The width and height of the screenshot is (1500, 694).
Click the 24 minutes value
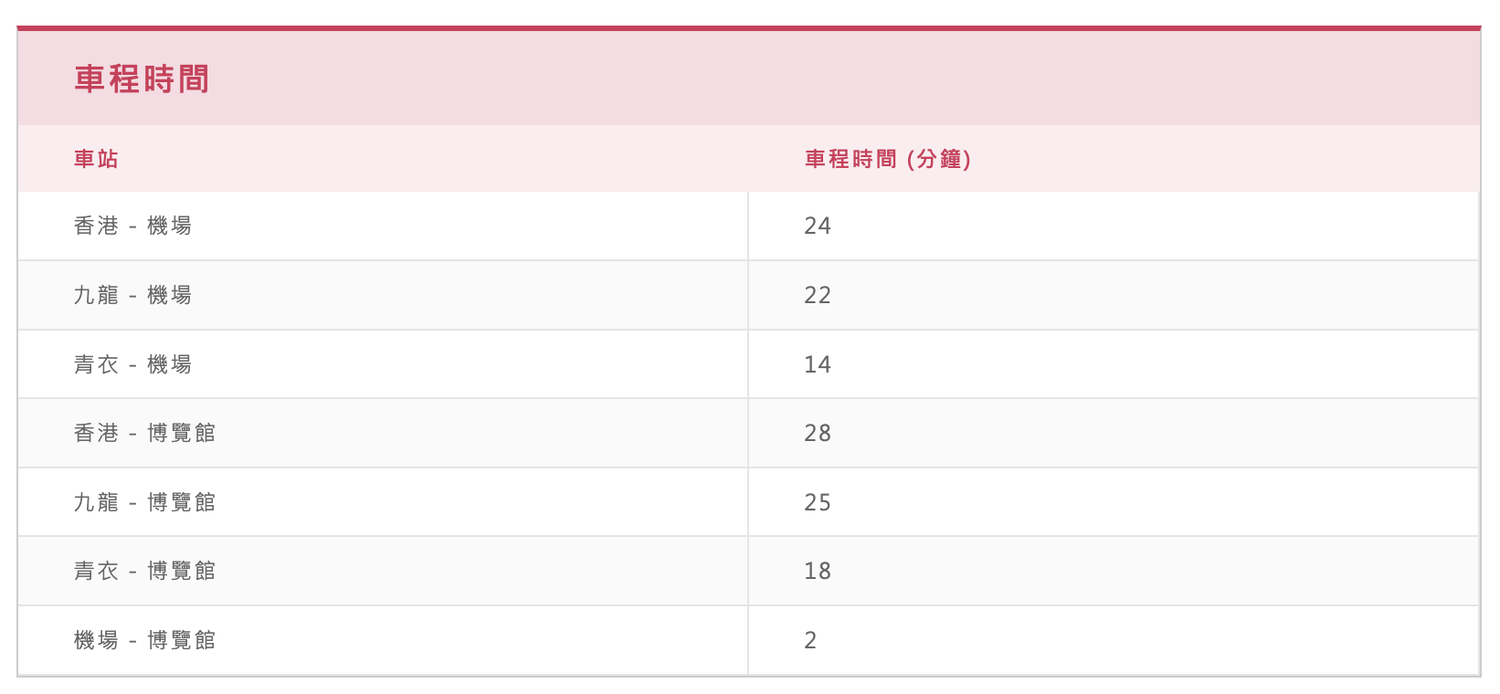click(x=818, y=226)
